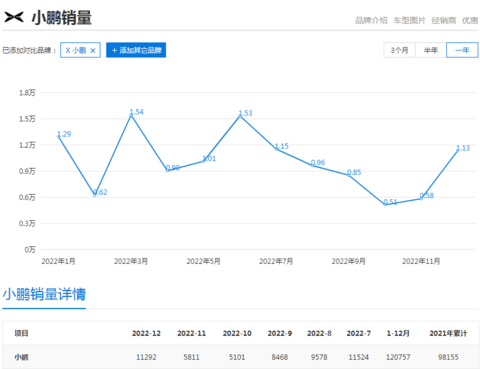Click the 小鹏 row label in table
This screenshot has width=480, height=369.
21,357
